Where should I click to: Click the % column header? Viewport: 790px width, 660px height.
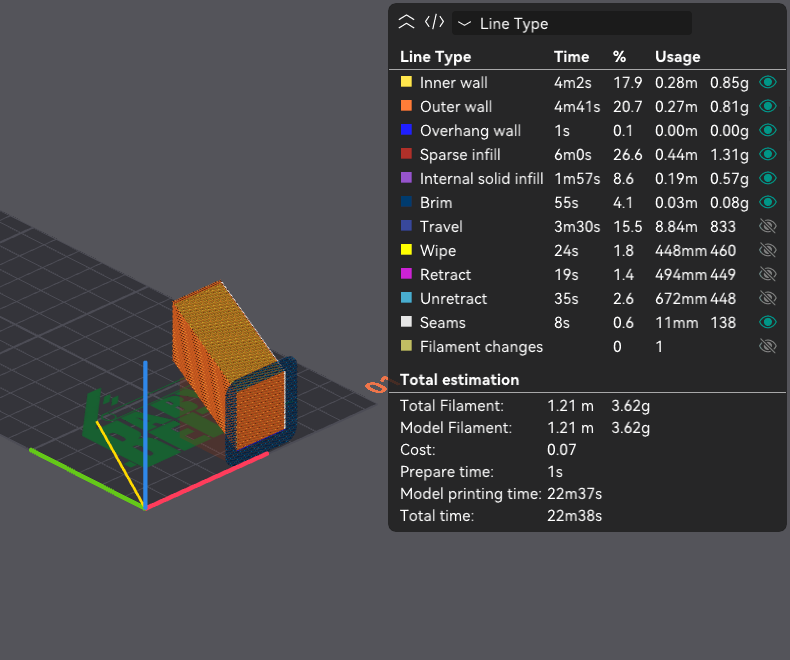tap(619, 57)
